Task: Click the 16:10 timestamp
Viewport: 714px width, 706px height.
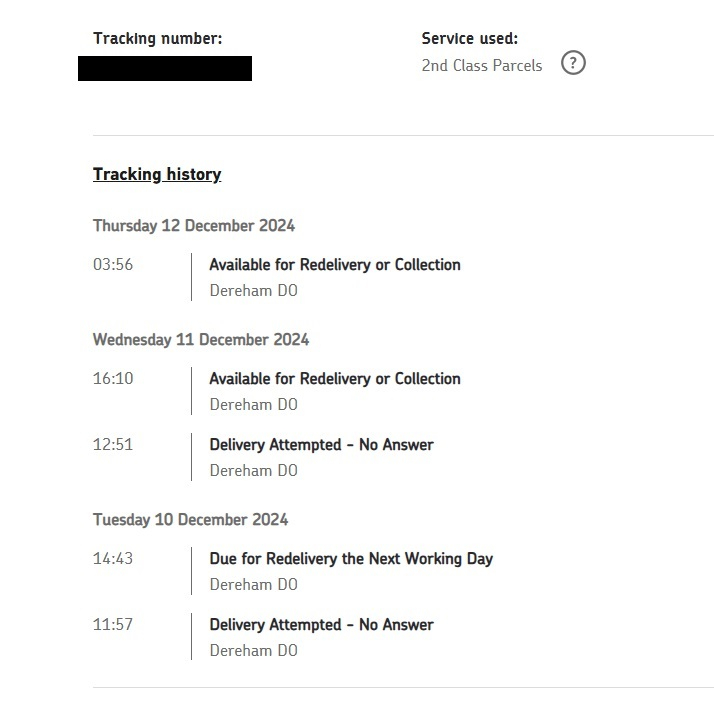Action: tap(113, 378)
